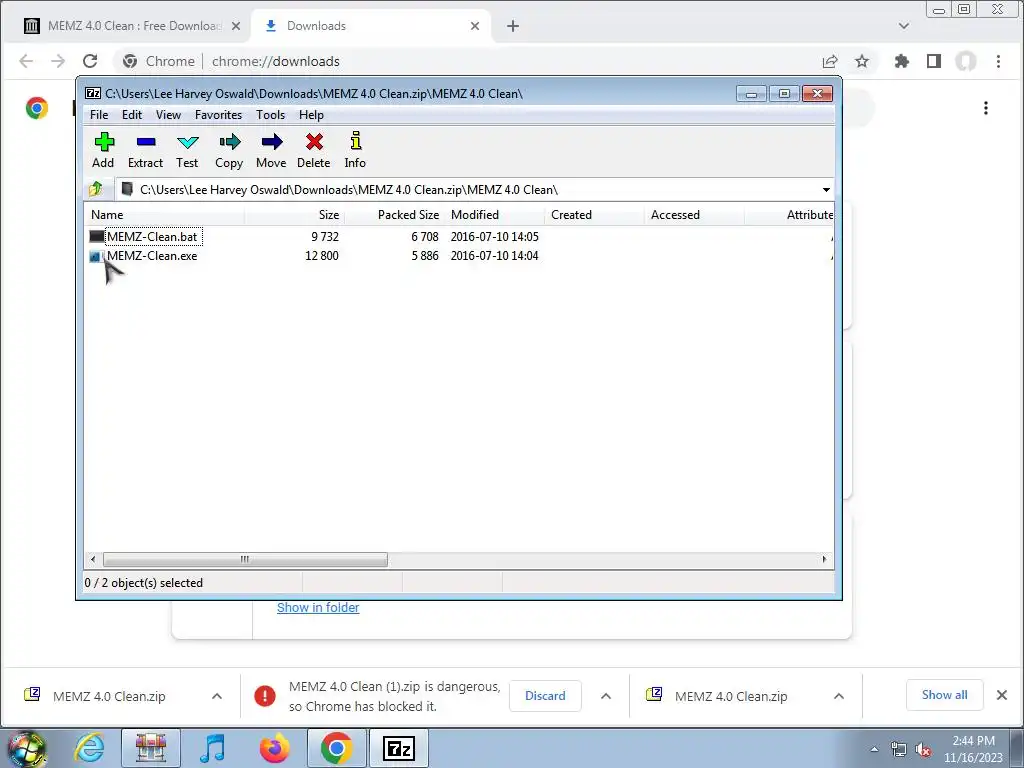This screenshot has height=768, width=1024.
Task: Sort files by the Name column
Action: (x=165, y=215)
